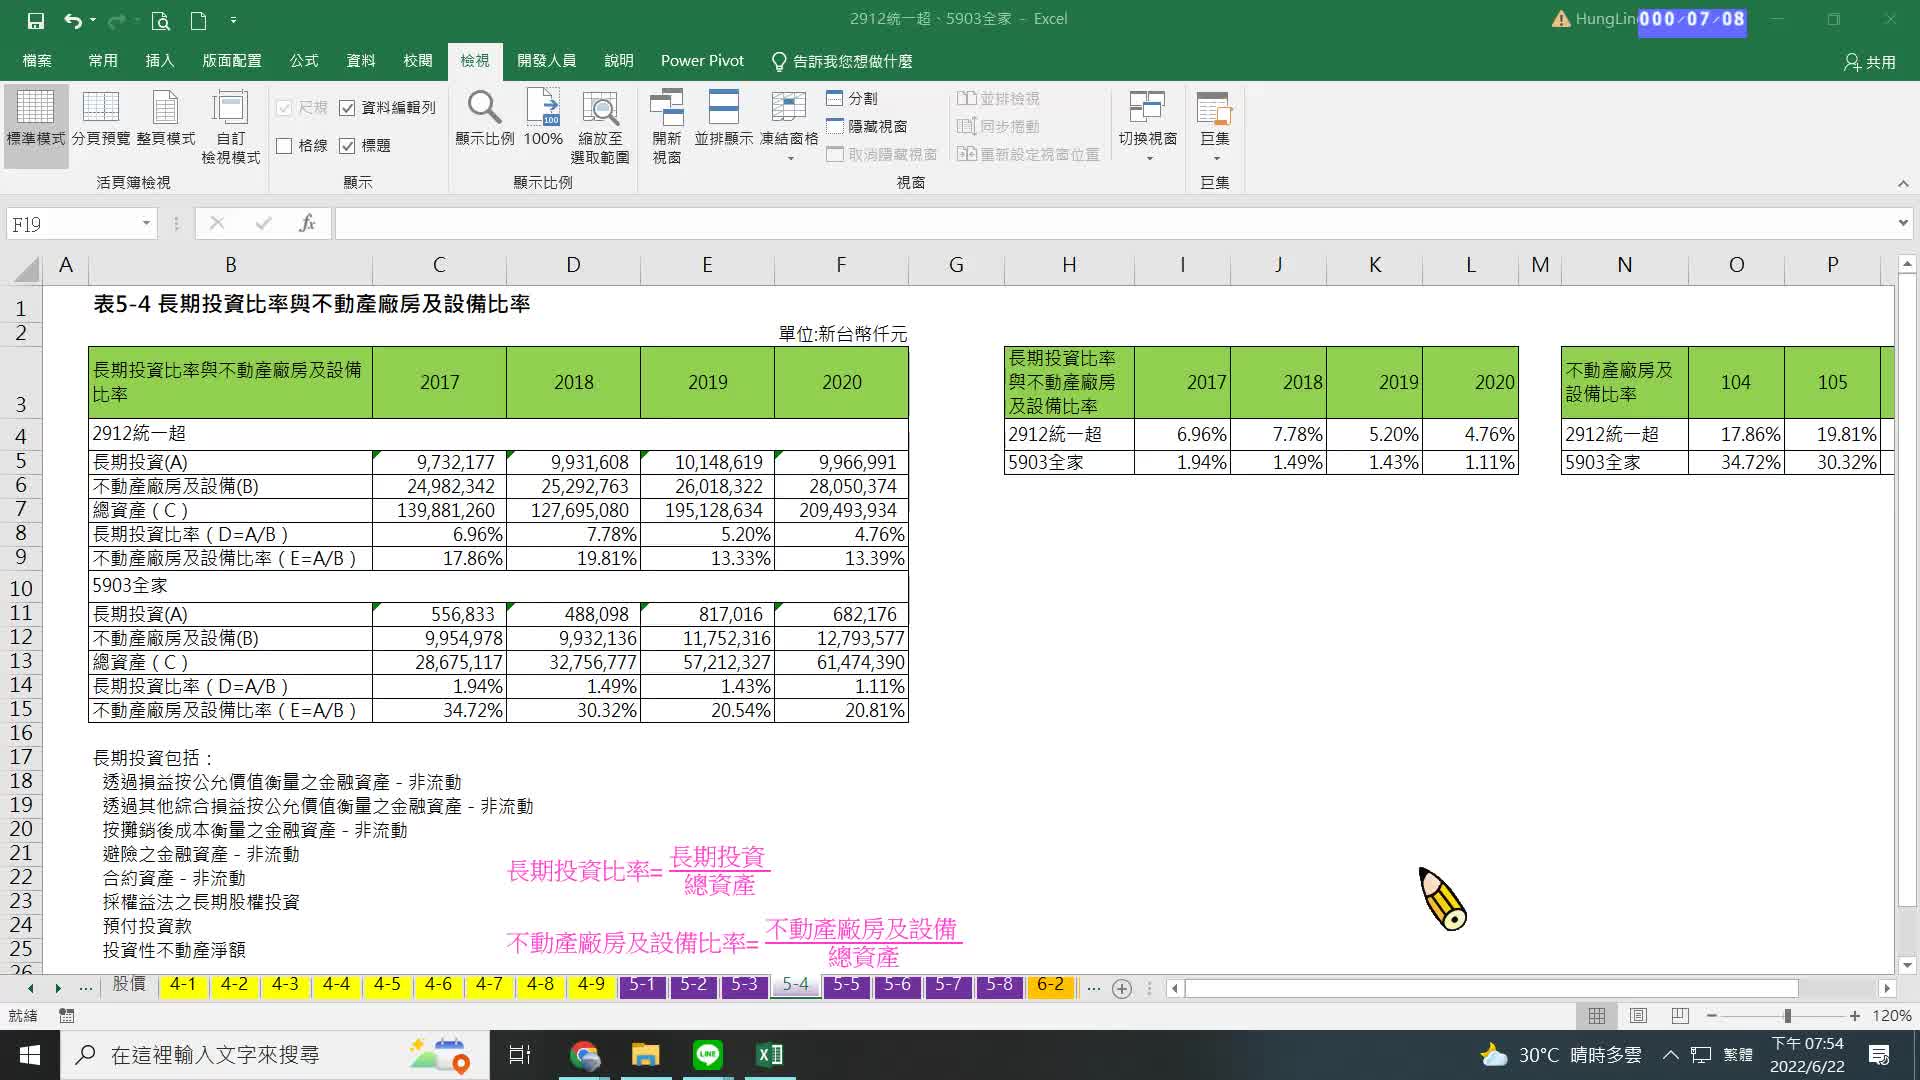Select row 5 header
This screenshot has width=1920, height=1080.
point(21,461)
